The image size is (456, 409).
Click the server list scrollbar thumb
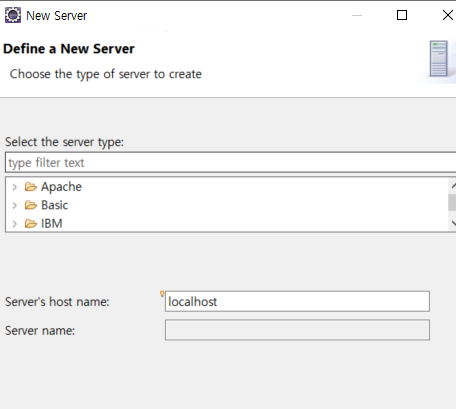452,203
